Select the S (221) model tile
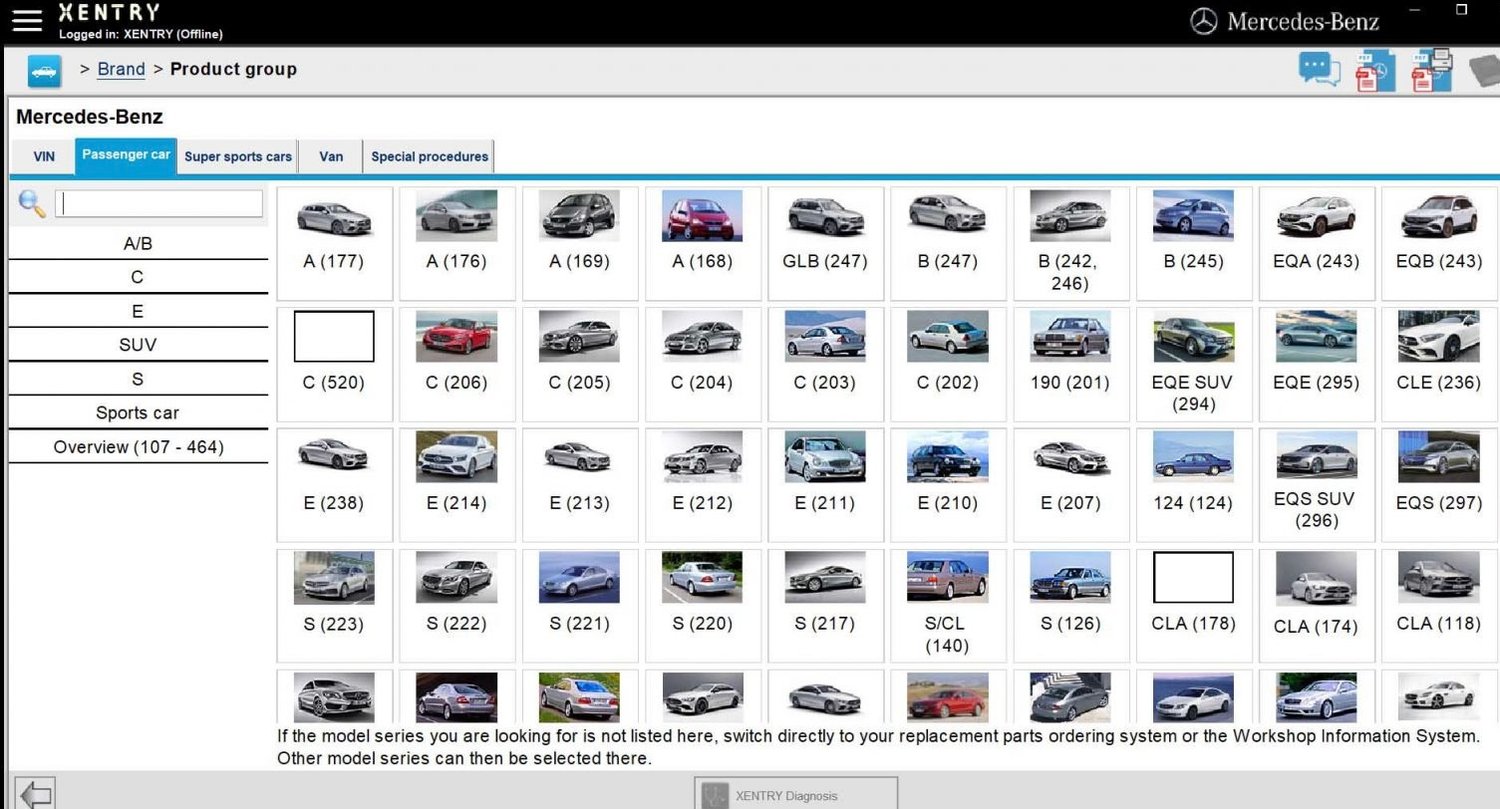This screenshot has width=1500, height=809. (579, 606)
